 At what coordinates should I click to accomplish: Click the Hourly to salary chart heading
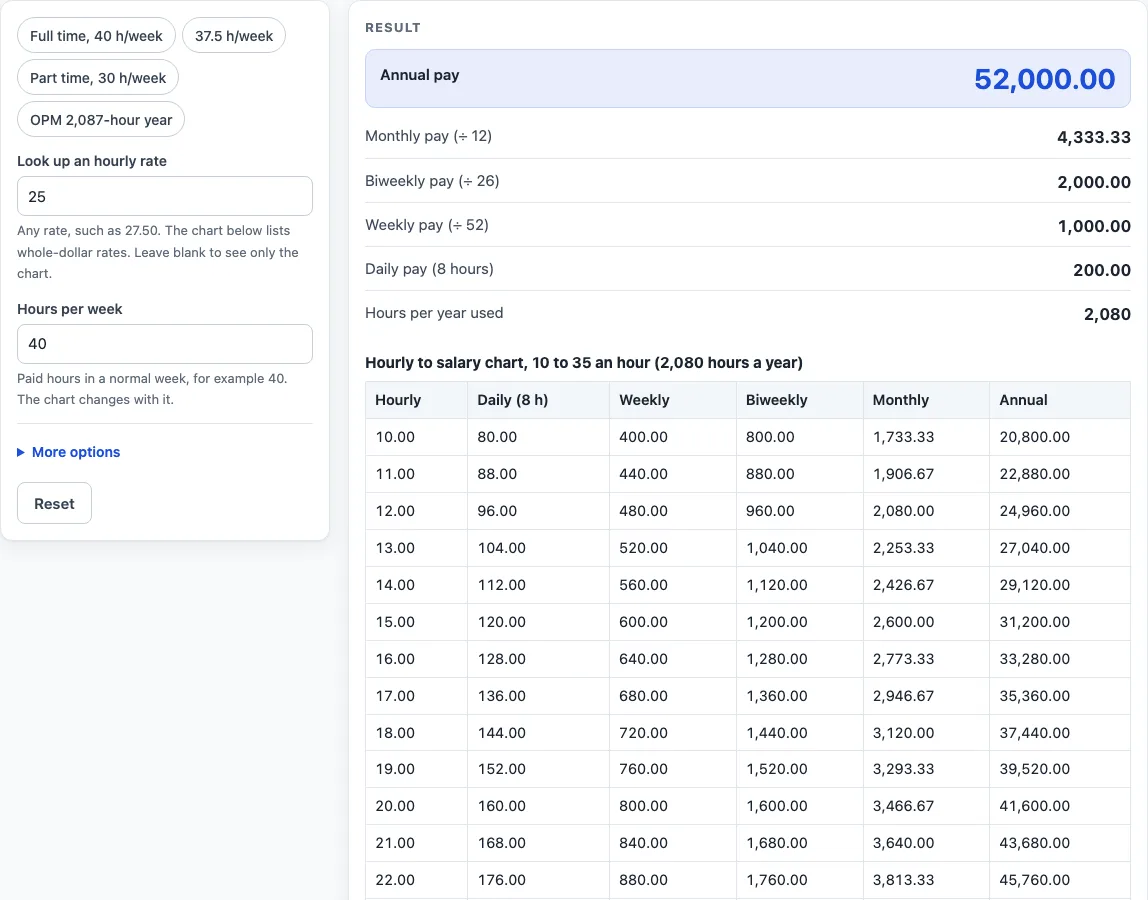pos(584,363)
